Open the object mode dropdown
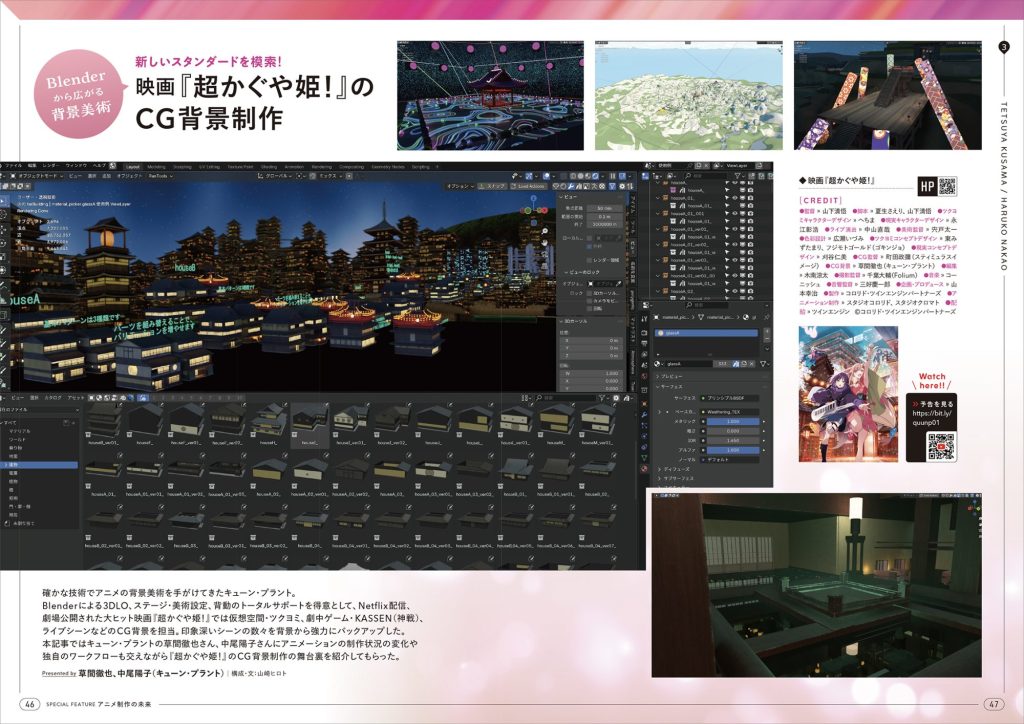Viewport: 1024px width, 724px height. tap(39, 176)
